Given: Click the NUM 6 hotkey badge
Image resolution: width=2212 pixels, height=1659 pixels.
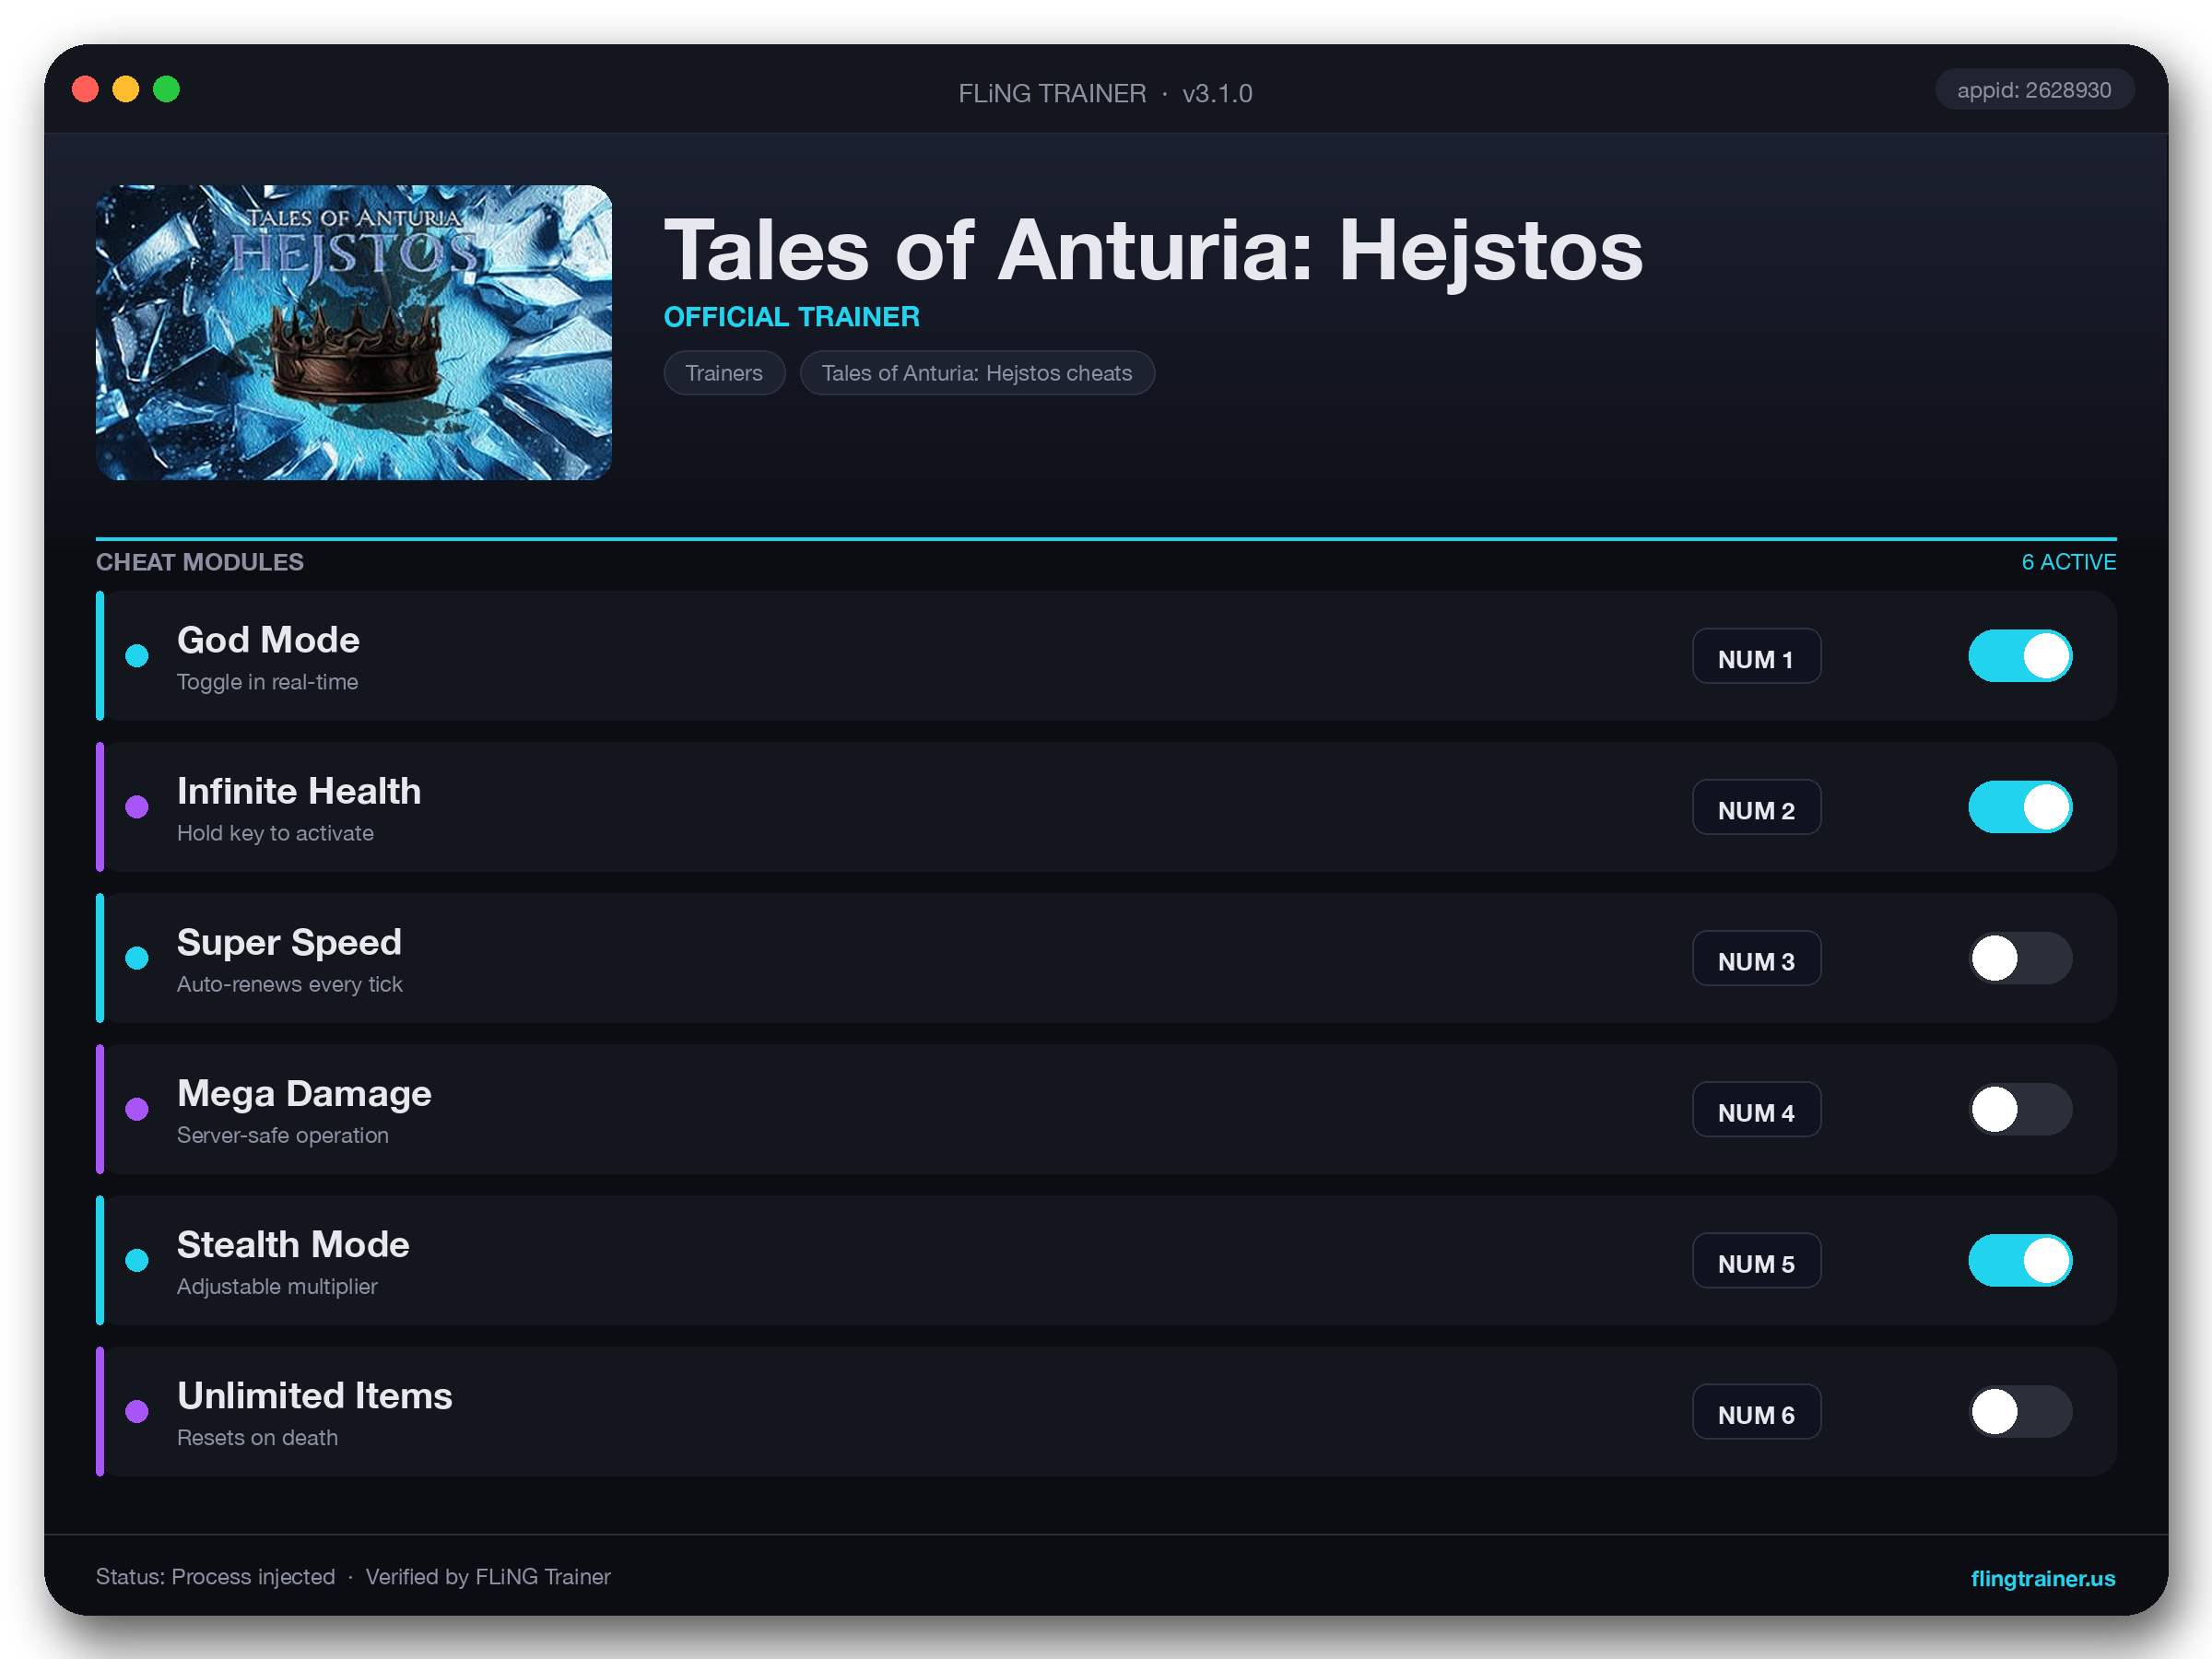Looking at the screenshot, I should tap(1756, 1411).
